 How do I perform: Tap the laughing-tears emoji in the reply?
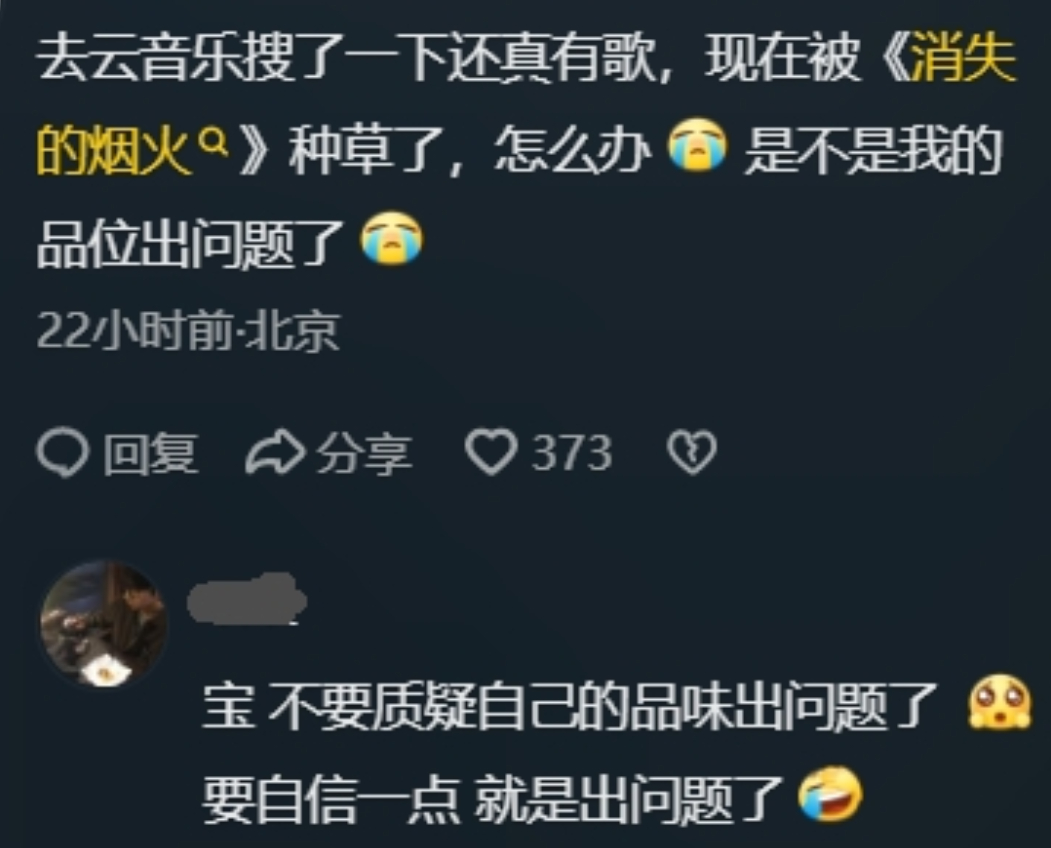tap(830, 794)
